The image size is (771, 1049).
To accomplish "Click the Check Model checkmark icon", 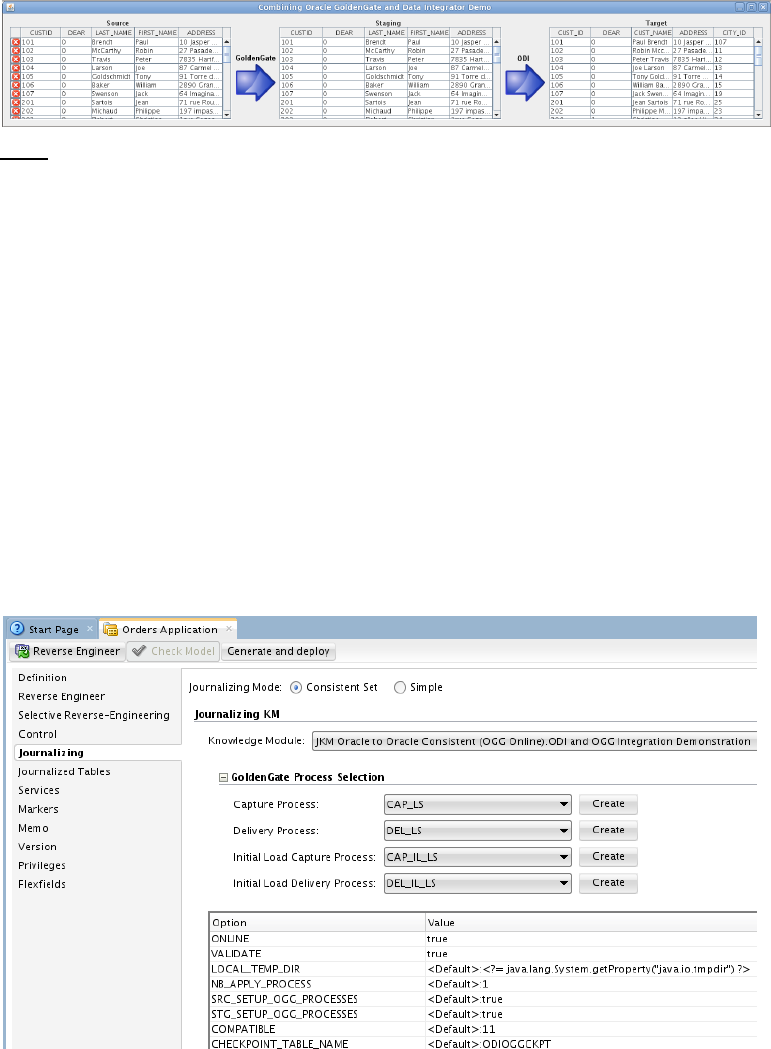I will click(139, 651).
